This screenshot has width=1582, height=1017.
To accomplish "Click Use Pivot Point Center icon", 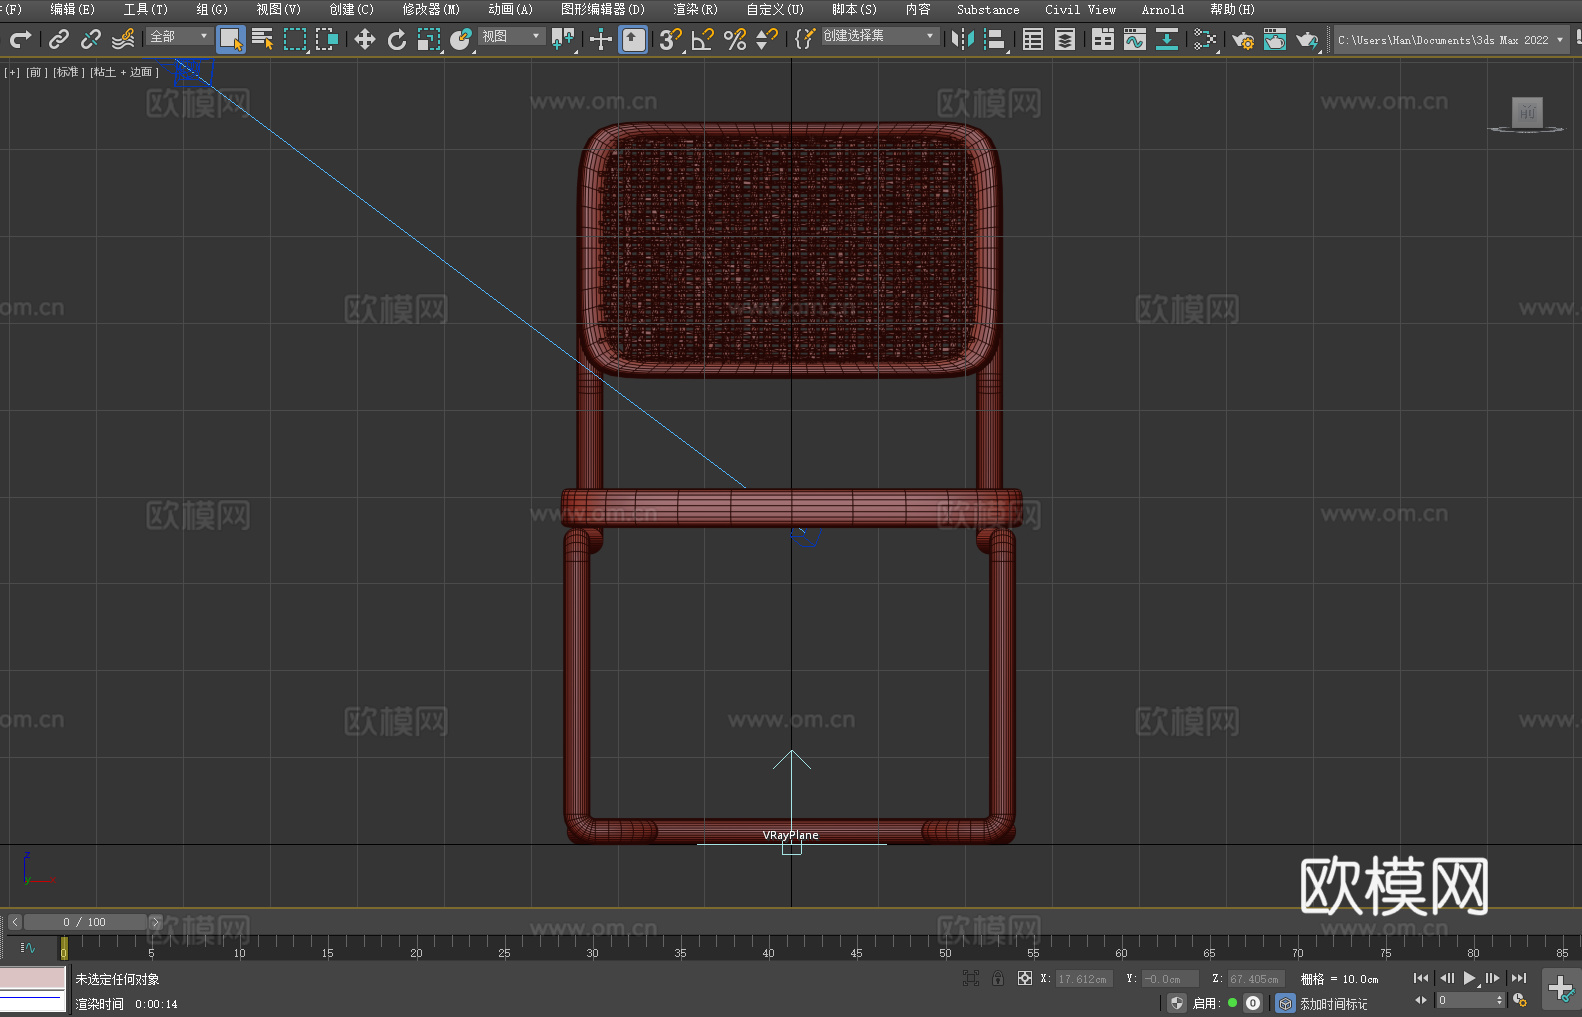I will (x=564, y=39).
